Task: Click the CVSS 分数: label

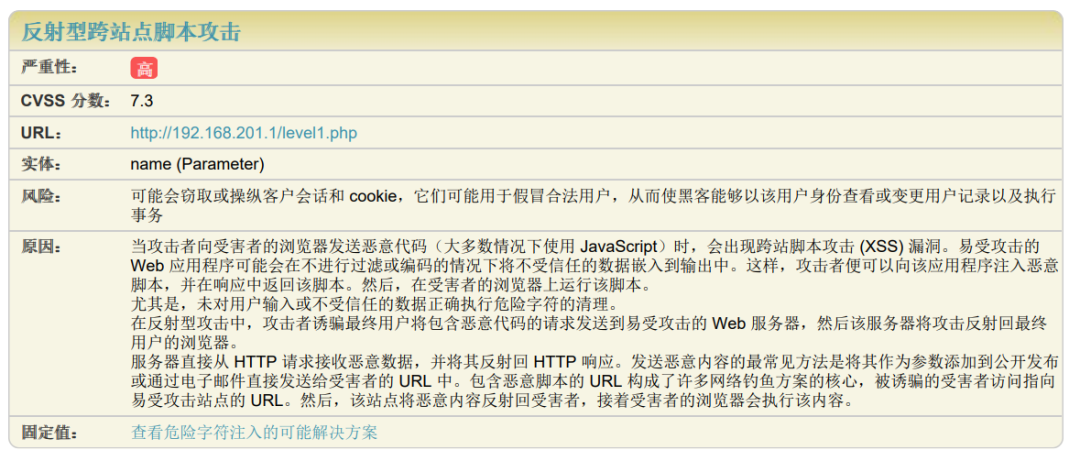Action: pyautogui.click(x=66, y=101)
